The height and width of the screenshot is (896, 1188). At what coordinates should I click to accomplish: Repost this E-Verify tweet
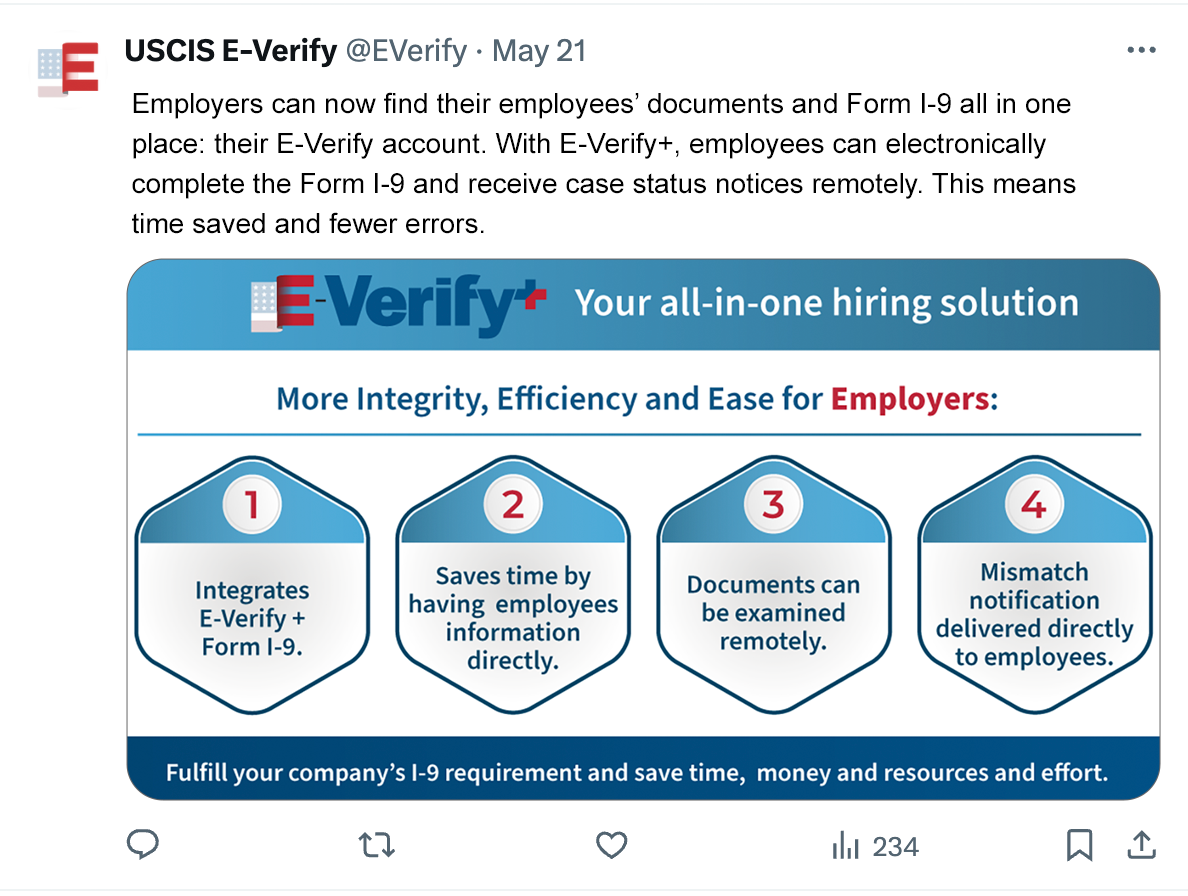tap(377, 846)
